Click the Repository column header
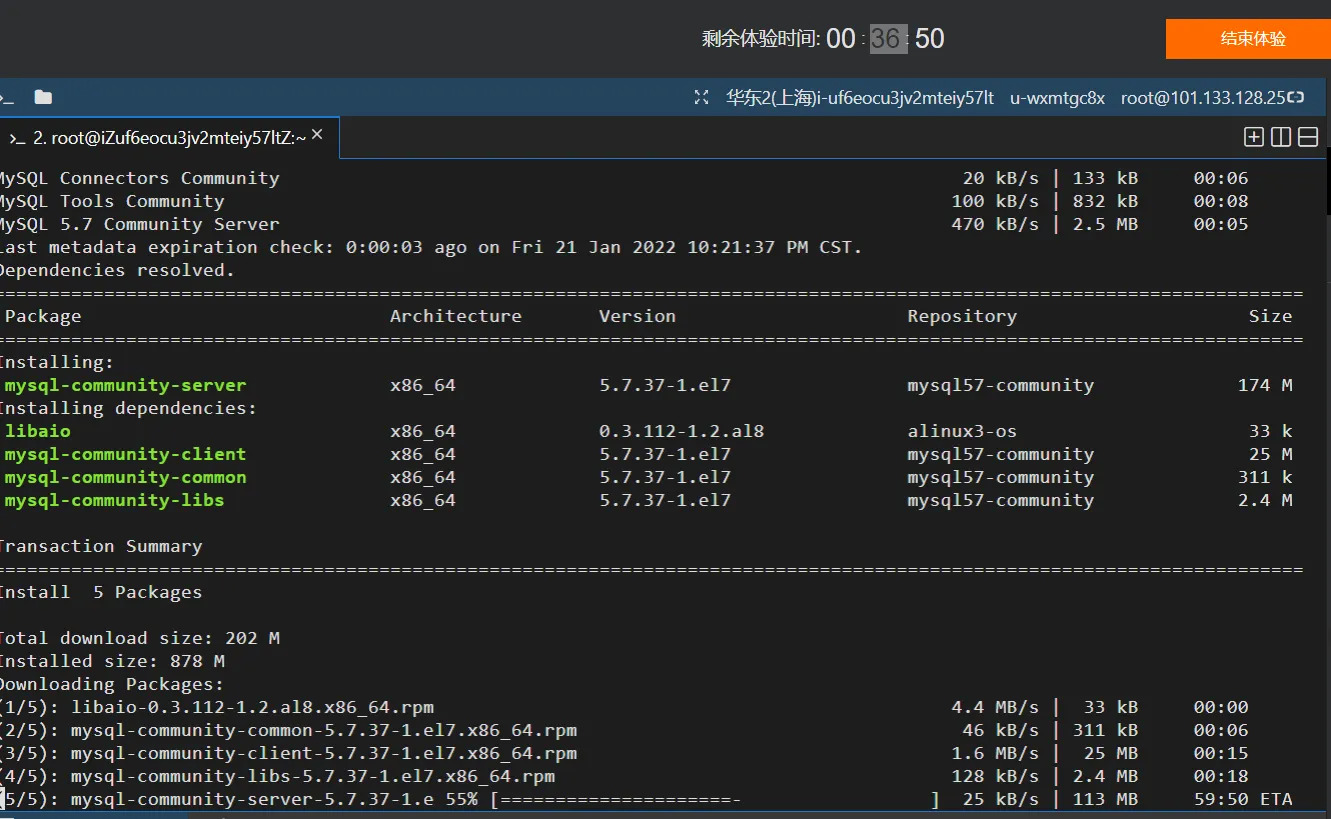This screenshot has height=819, width=1331. click(x=962, y=316)
